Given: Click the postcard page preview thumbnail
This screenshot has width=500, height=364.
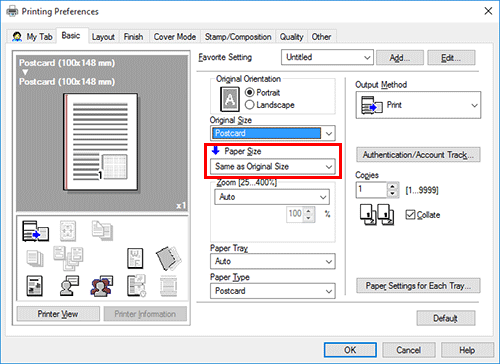Looking at the screenshot, I should (x=100, y=142).
